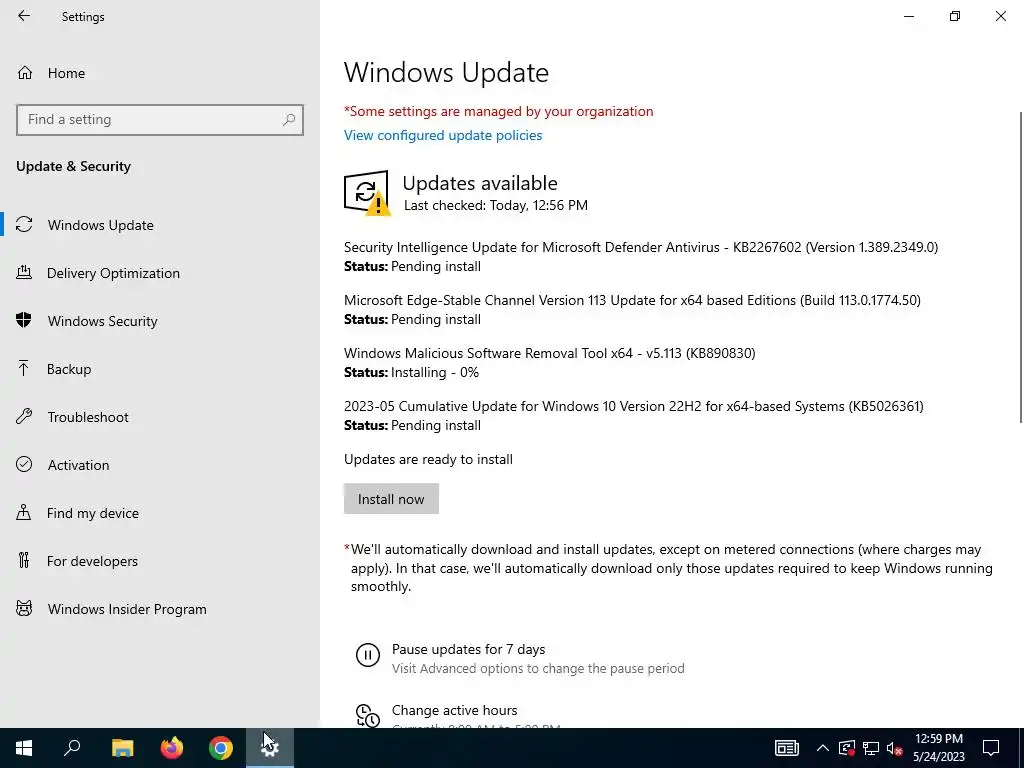Click the network tray icon
The height and width of the screenshot is (768, 1024).
[x=871, y=748]
